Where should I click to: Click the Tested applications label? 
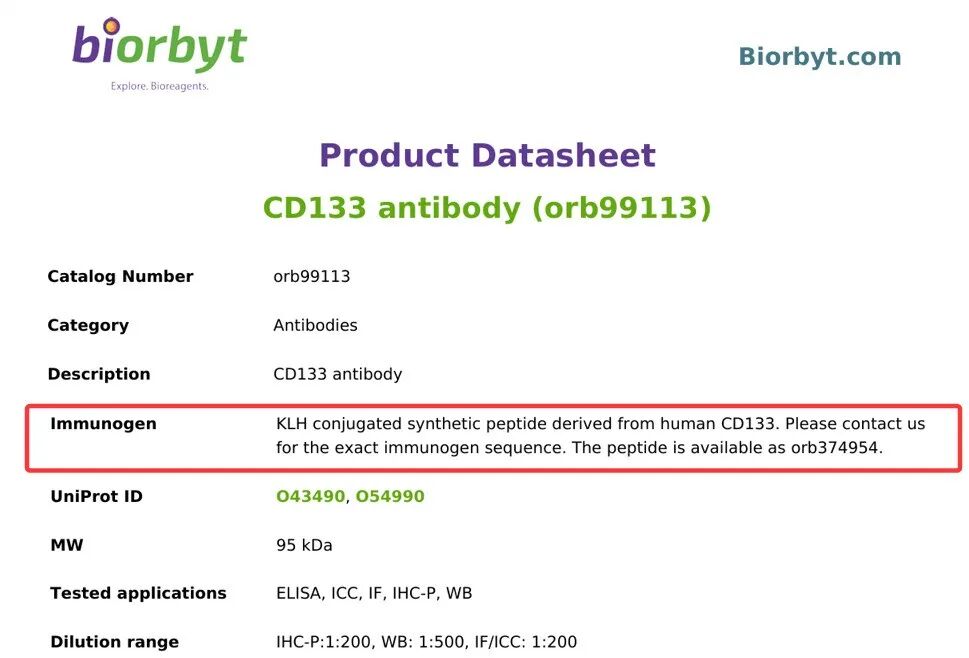(138, 594)
